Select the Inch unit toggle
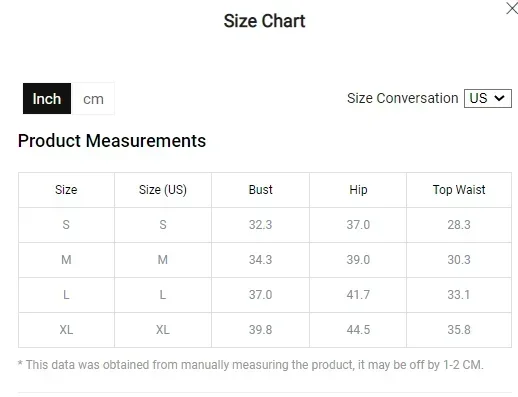Viewport: 518px width, 397px height. pyautogui.click(x=47, y=99)
